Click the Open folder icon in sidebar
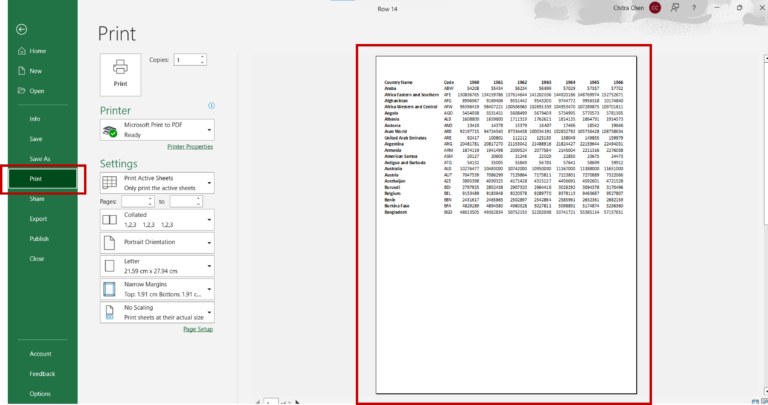 tap(22, 91)
